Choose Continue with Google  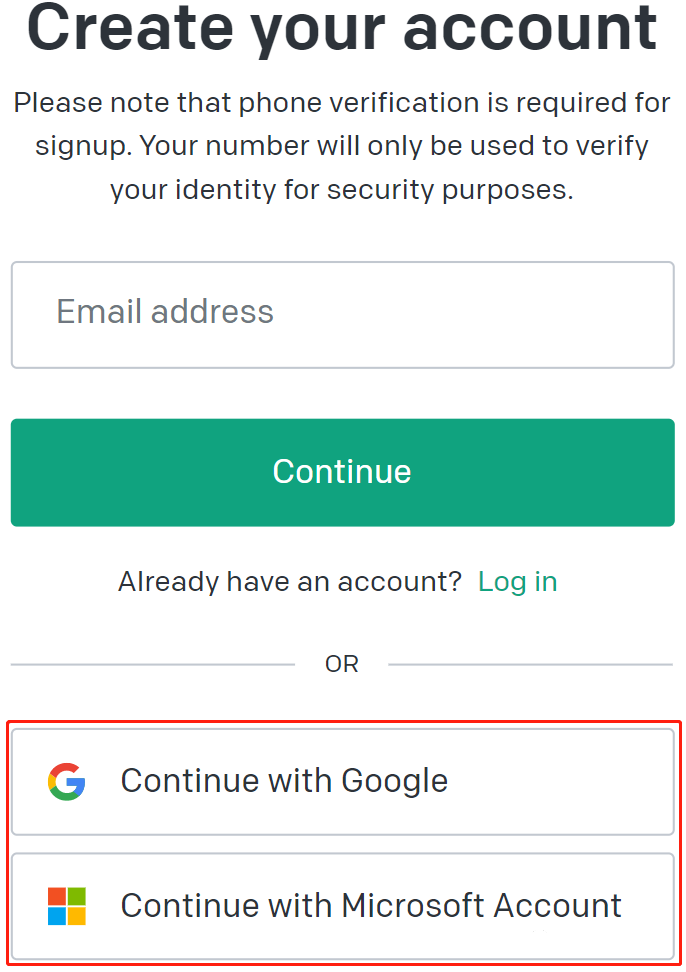point(342,782)
